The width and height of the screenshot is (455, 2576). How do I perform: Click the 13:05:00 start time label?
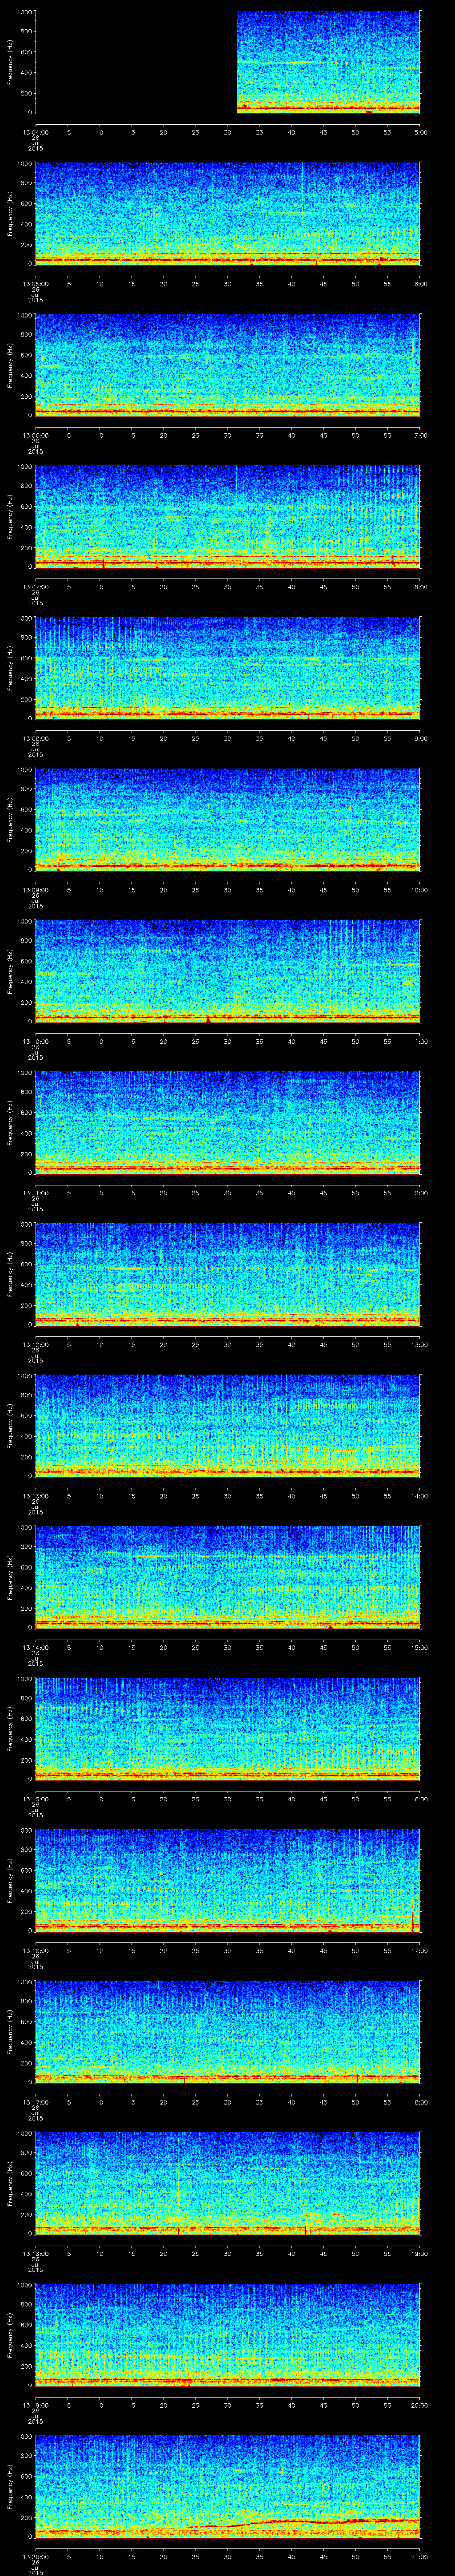click(35, 284)
